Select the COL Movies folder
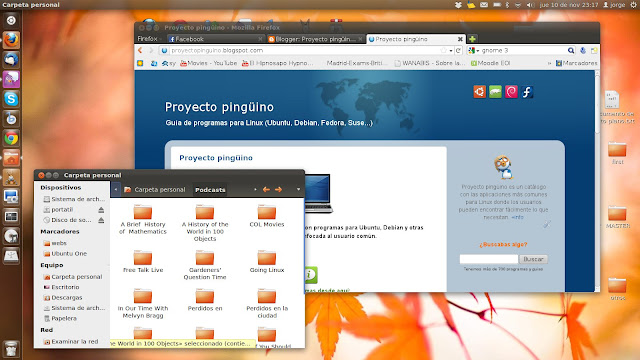 point(267,217)
